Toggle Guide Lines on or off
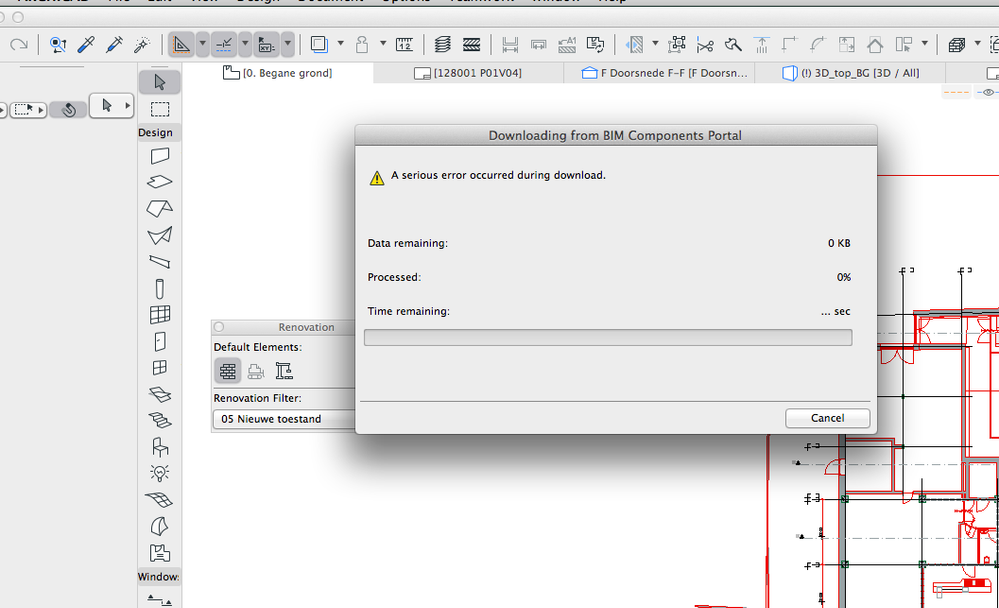 point(182,45)
